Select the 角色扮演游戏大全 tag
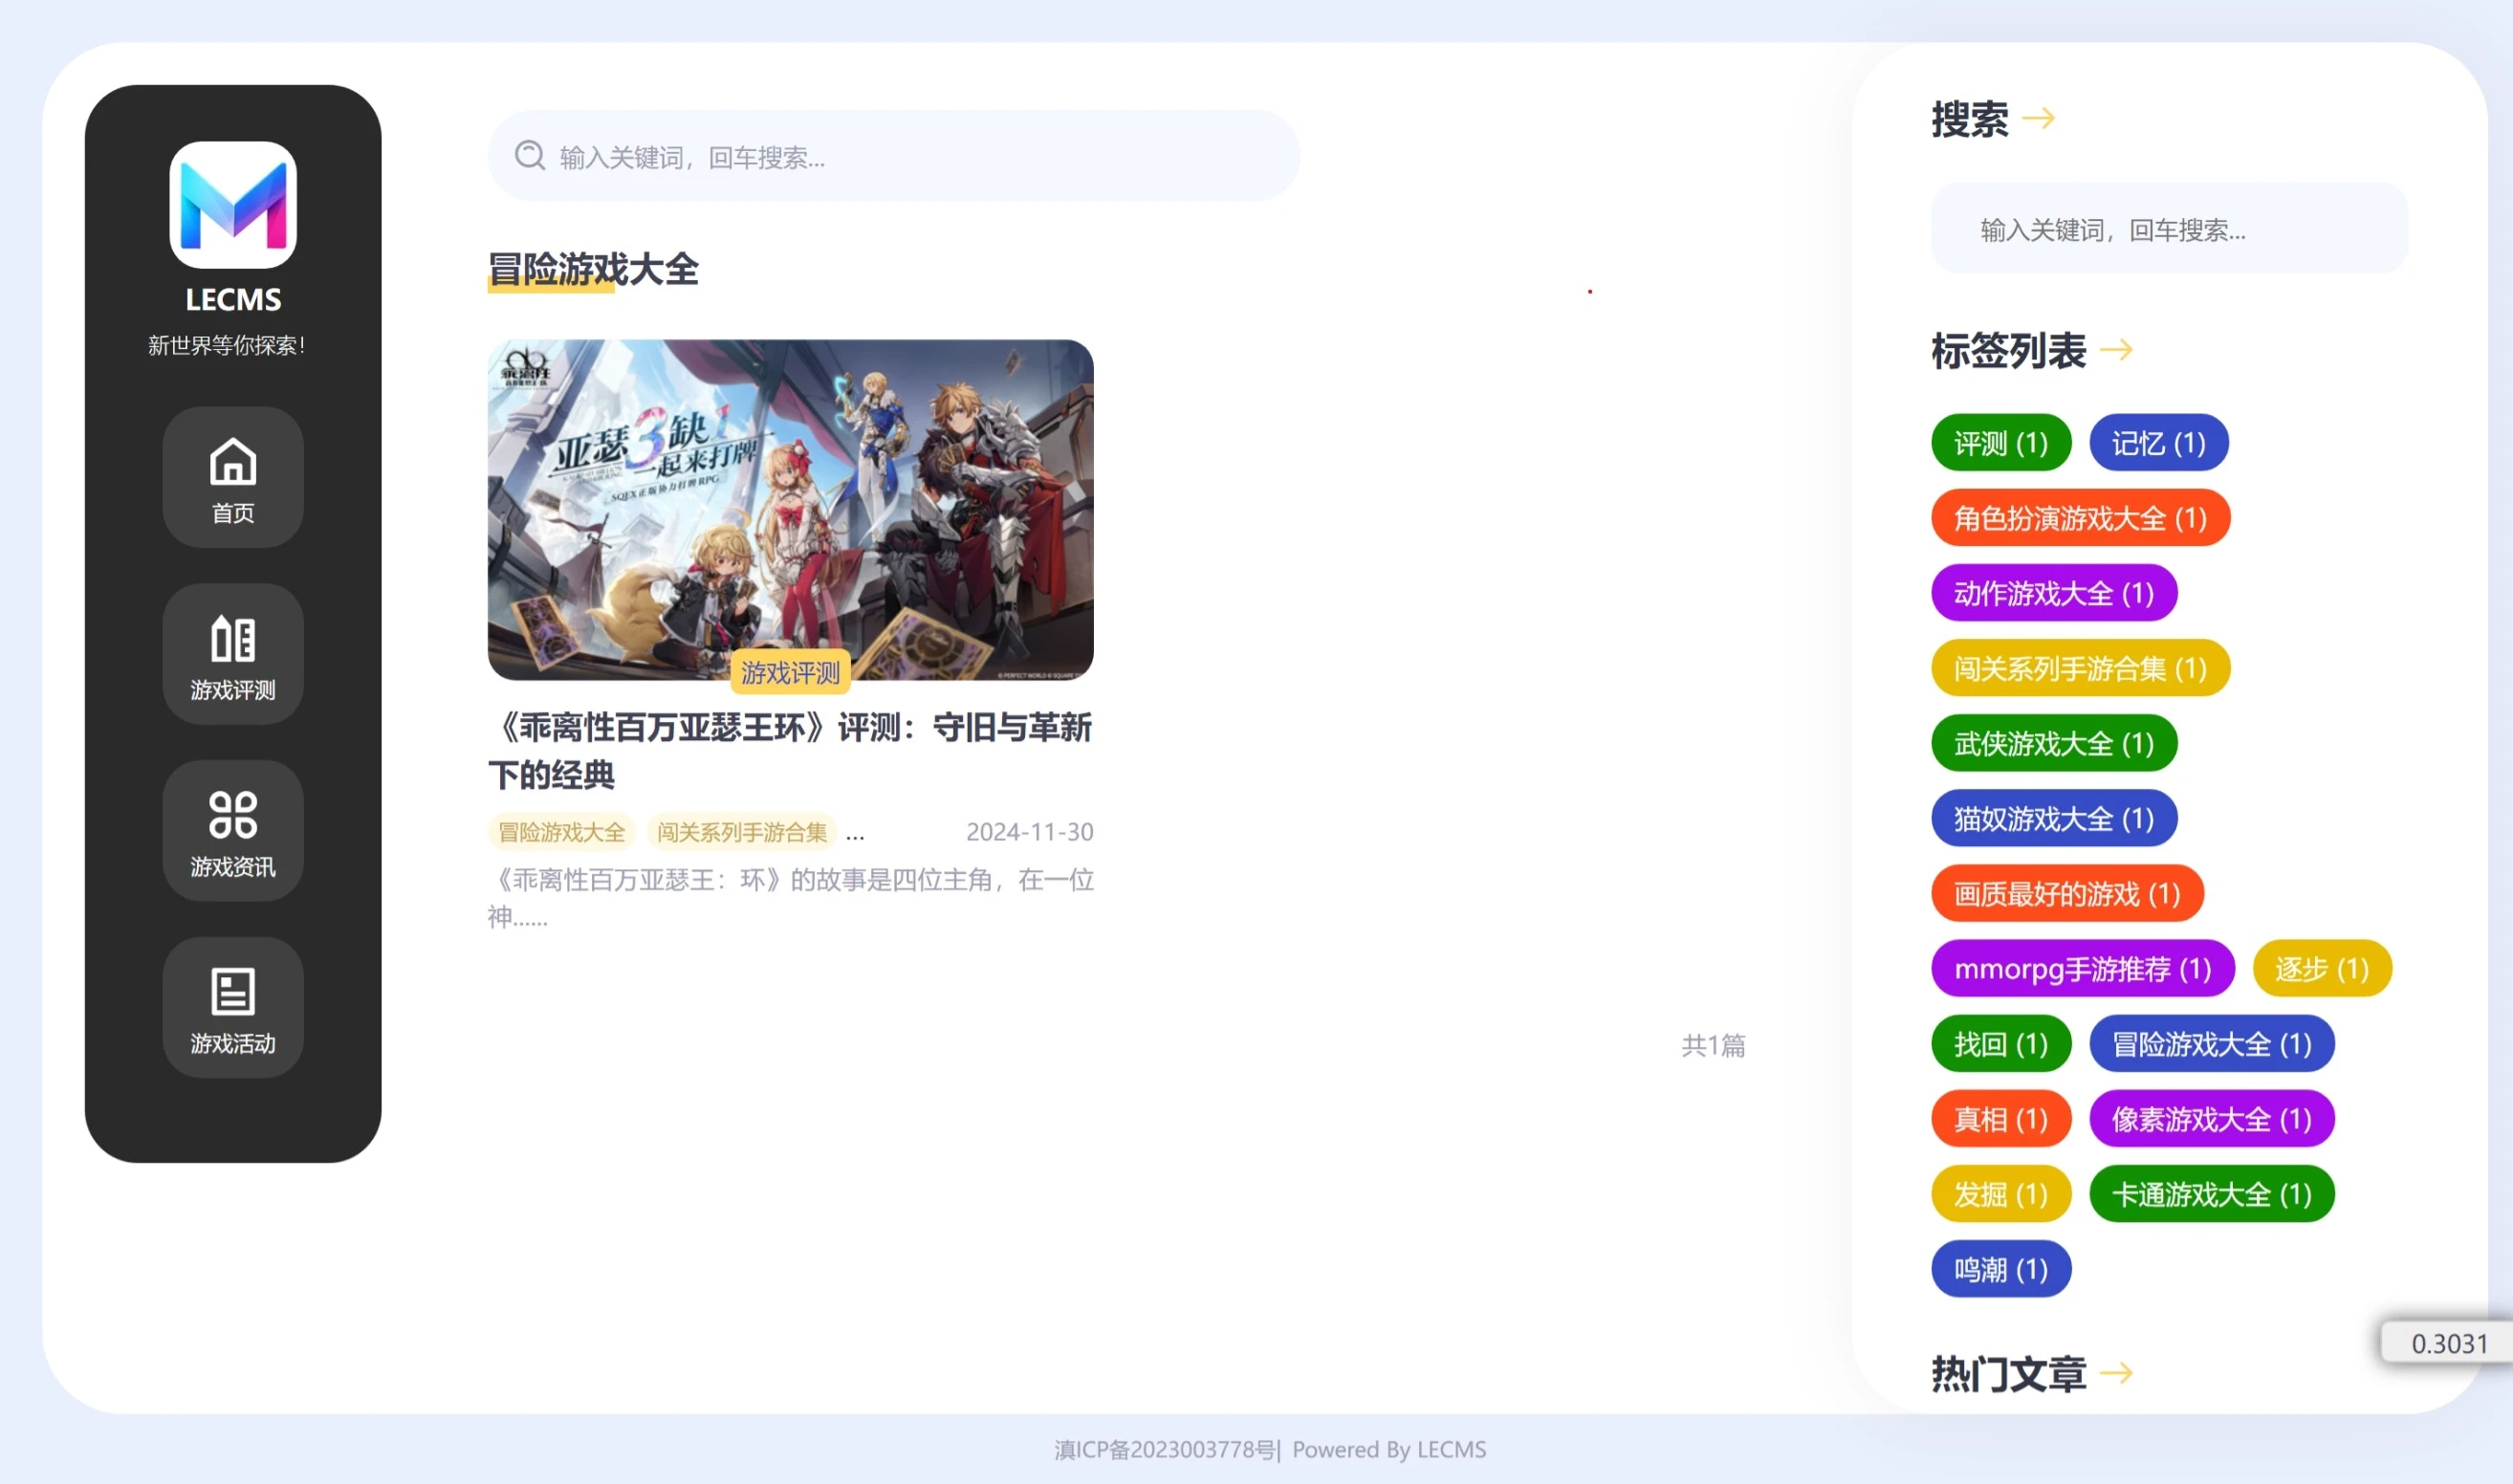 [2081, 518]
